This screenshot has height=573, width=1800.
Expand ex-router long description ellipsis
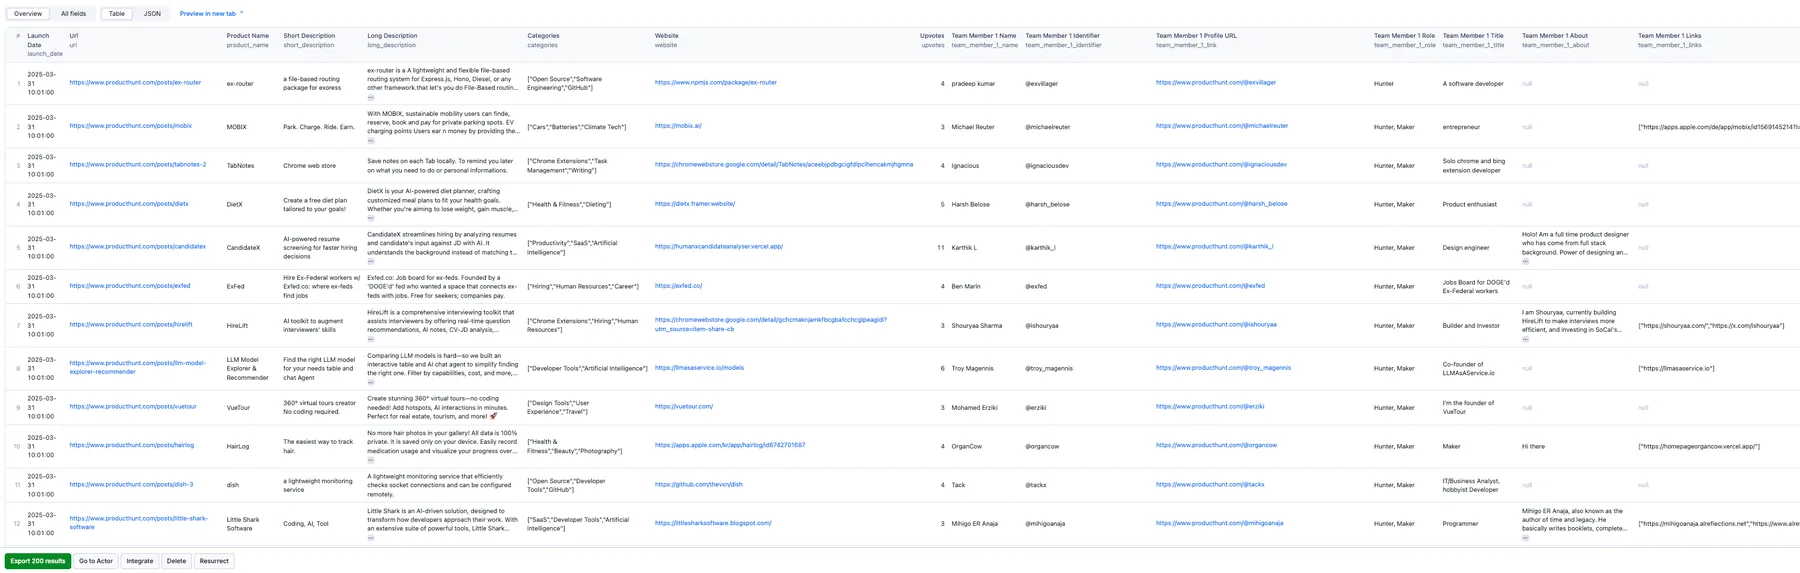tap(371, 97)
